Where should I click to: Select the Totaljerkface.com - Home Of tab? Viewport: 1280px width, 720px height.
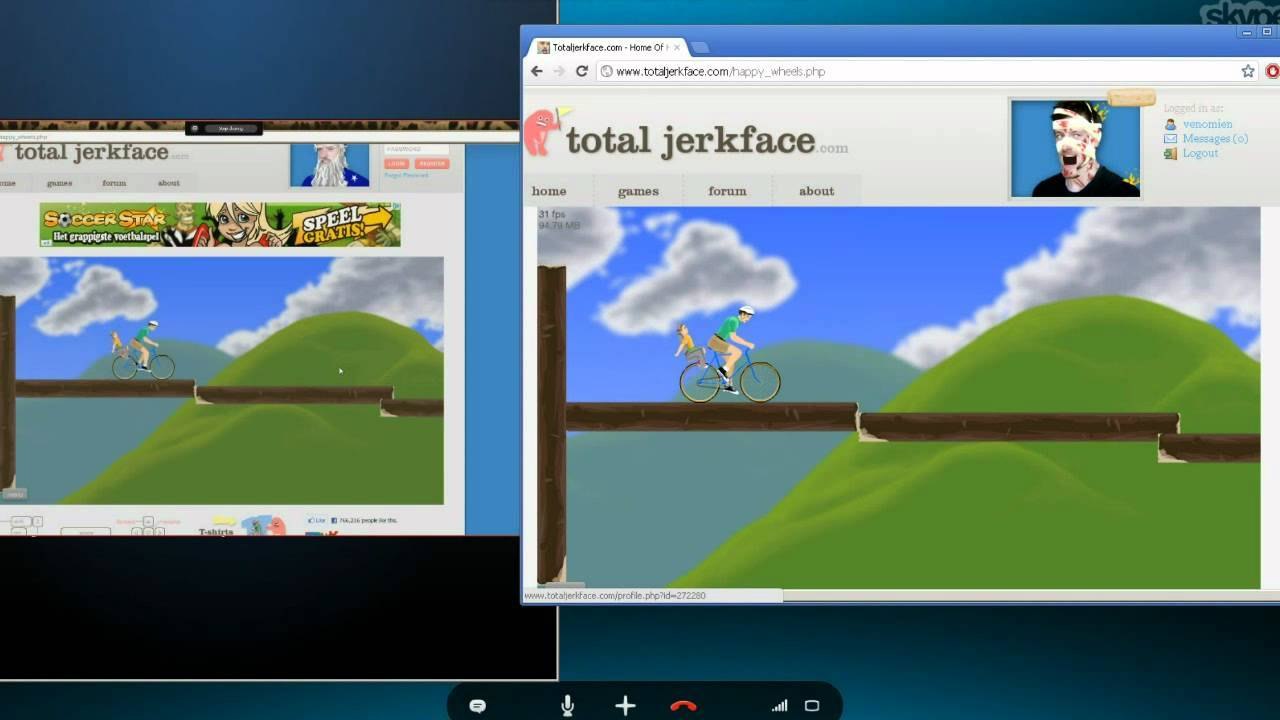click(x=608, y=47)
